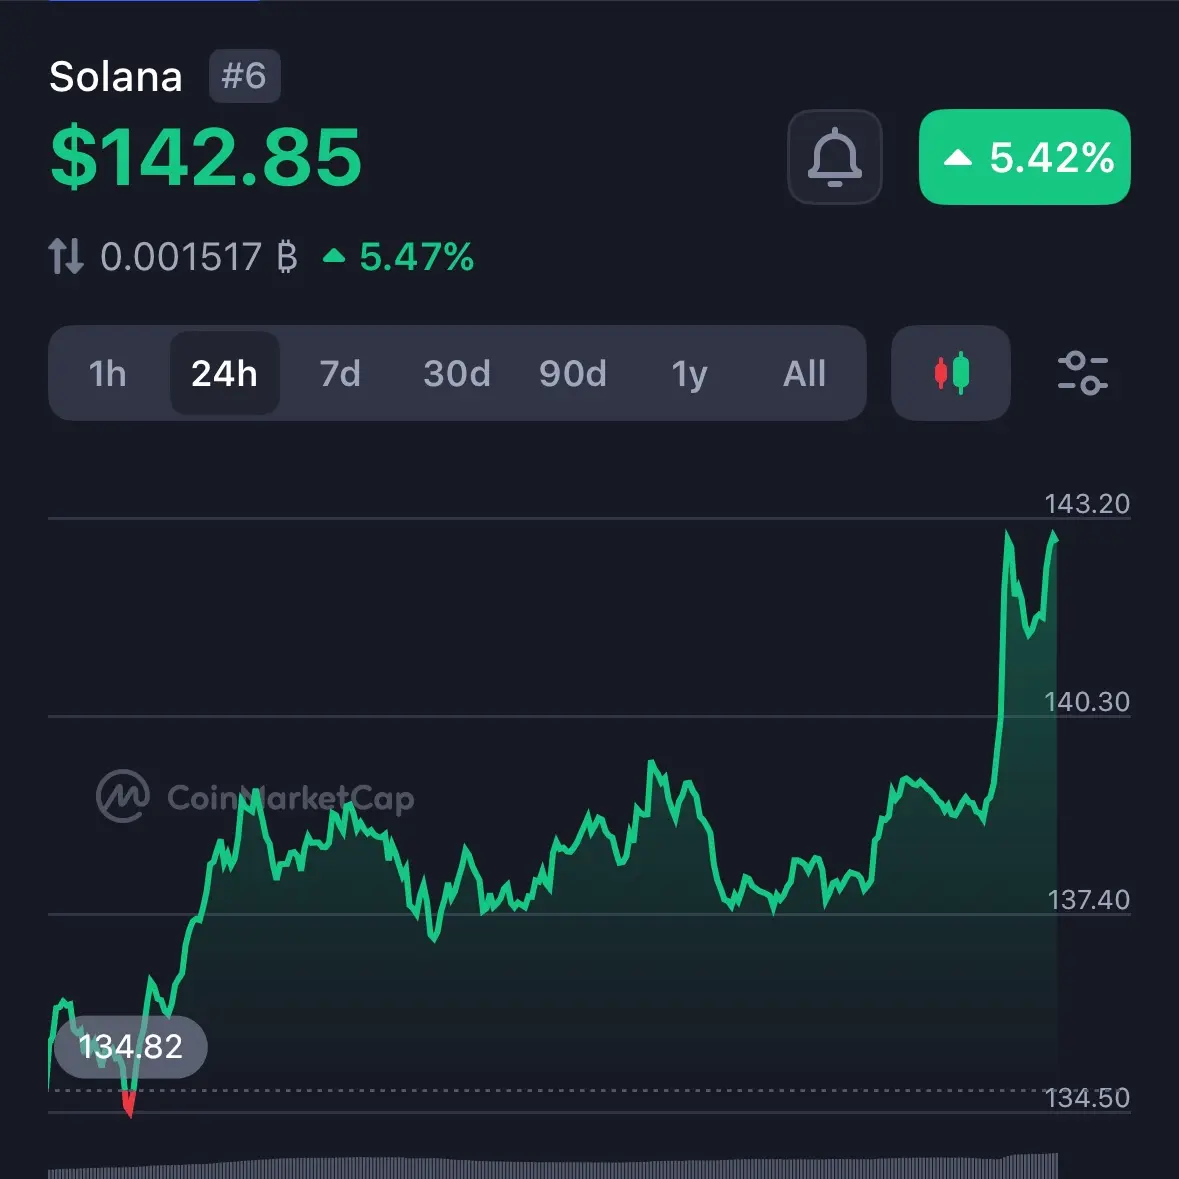
Task: Select the 90d time range
Action: coord(573,374)
